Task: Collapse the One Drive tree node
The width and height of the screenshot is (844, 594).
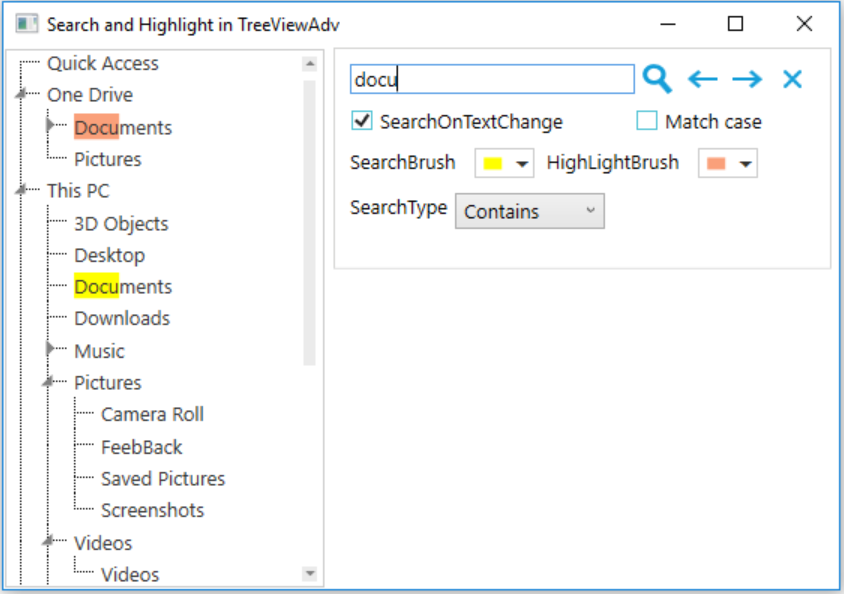Action: click(22, 95)
